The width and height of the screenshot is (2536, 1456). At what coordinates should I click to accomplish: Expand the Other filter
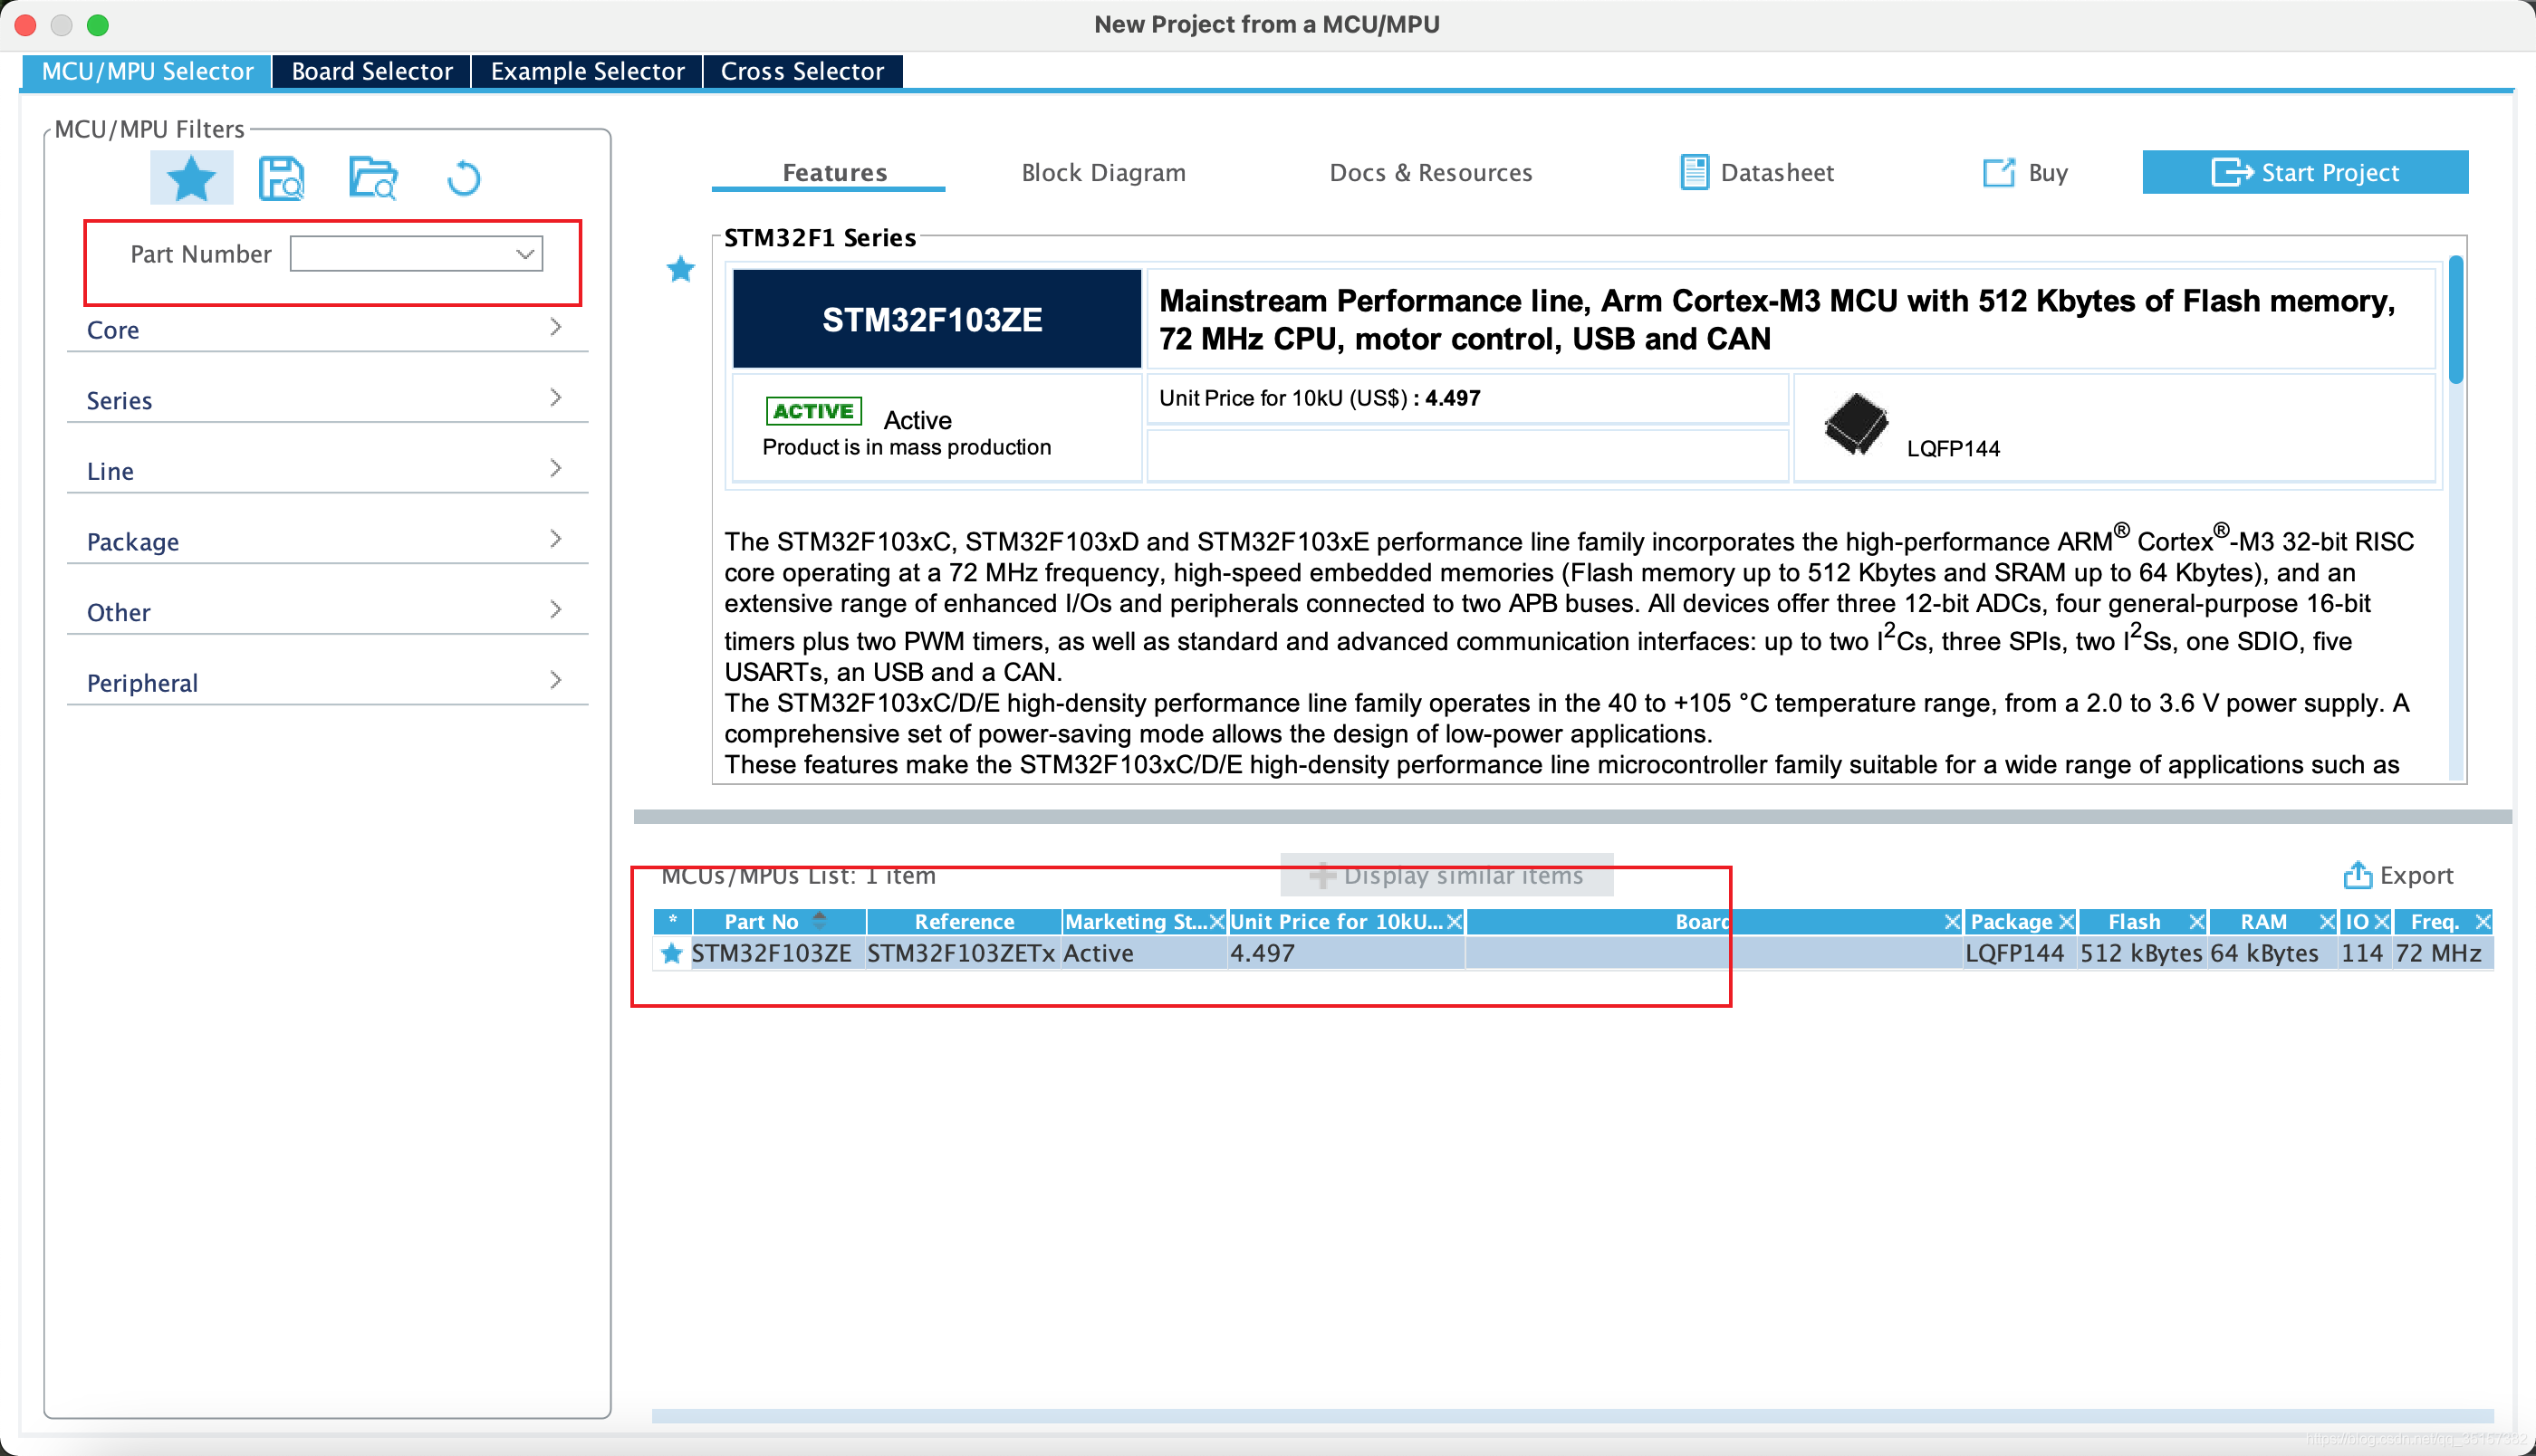(327, 612)
